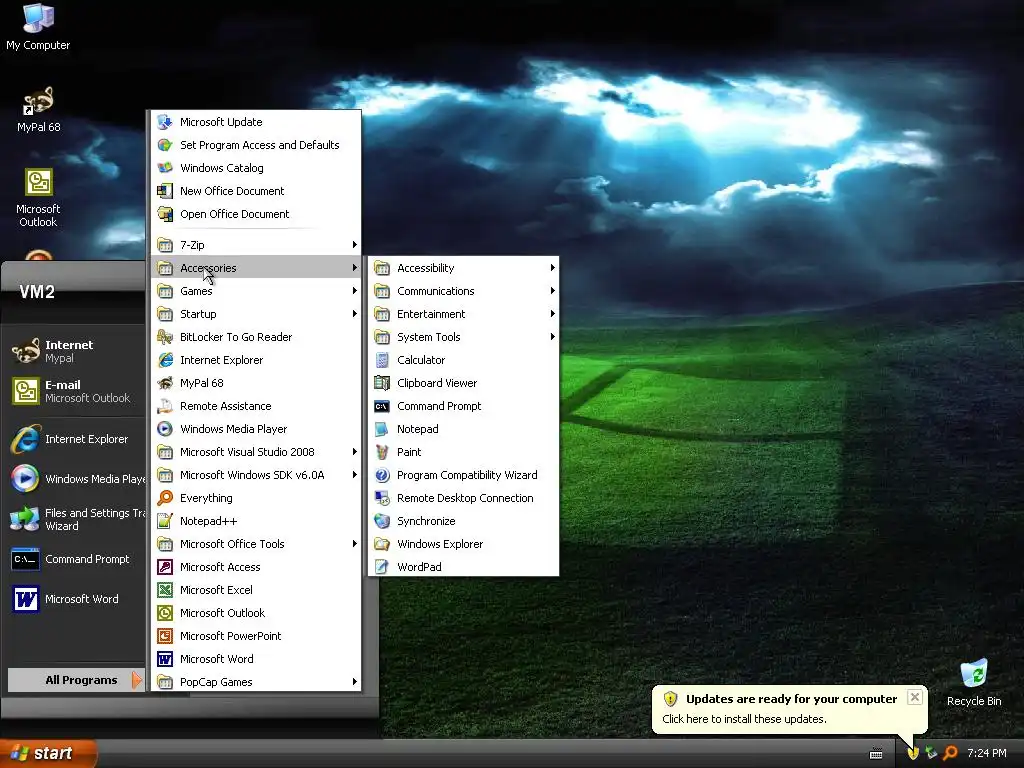Open Files and Settings Transfer Wizard
This screenshot has width=1024, height=768.
pyautogui.click(x=77, y=519)
